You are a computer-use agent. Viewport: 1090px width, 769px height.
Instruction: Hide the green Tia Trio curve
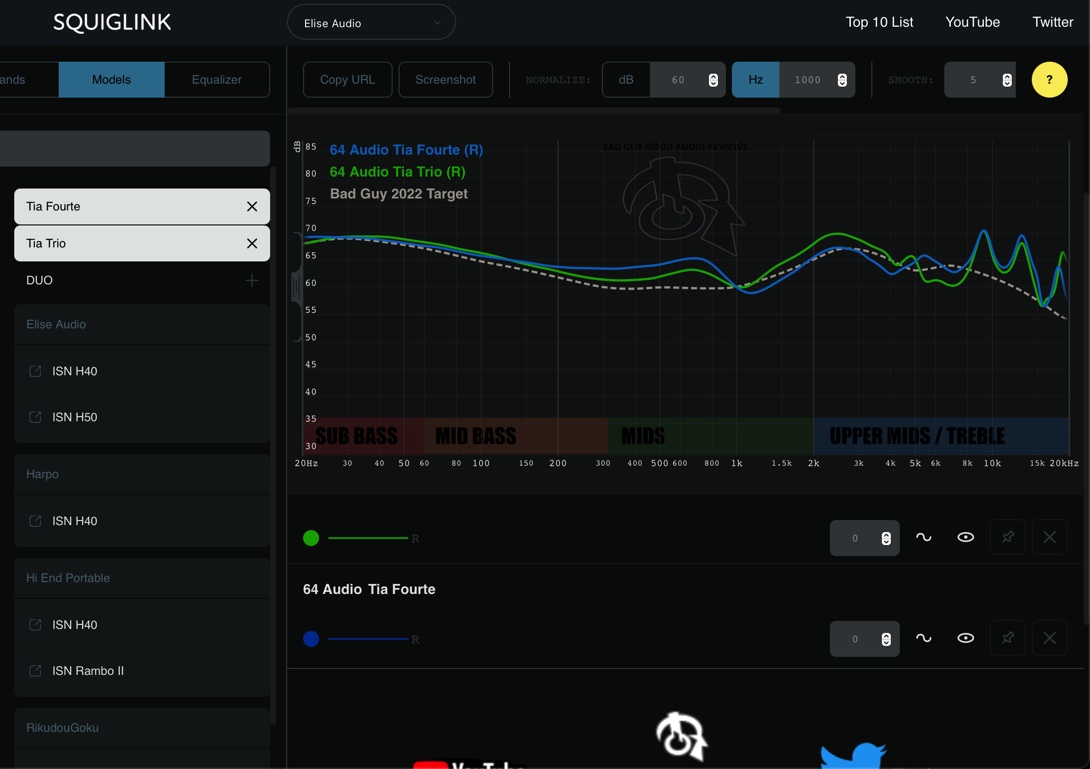pos(966,537)
